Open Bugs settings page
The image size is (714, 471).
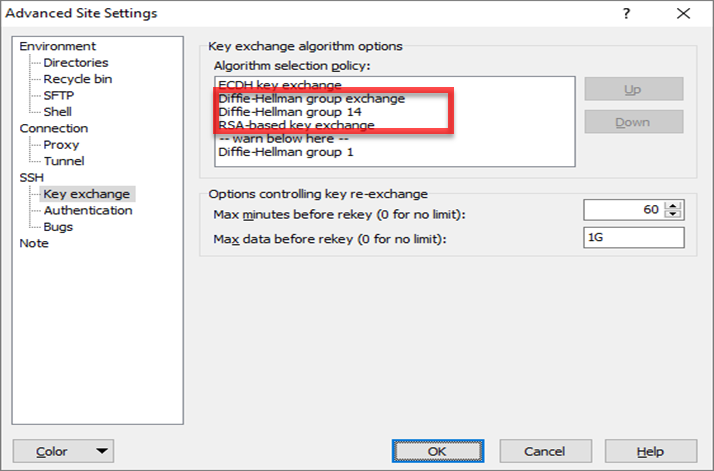(58, 227)
